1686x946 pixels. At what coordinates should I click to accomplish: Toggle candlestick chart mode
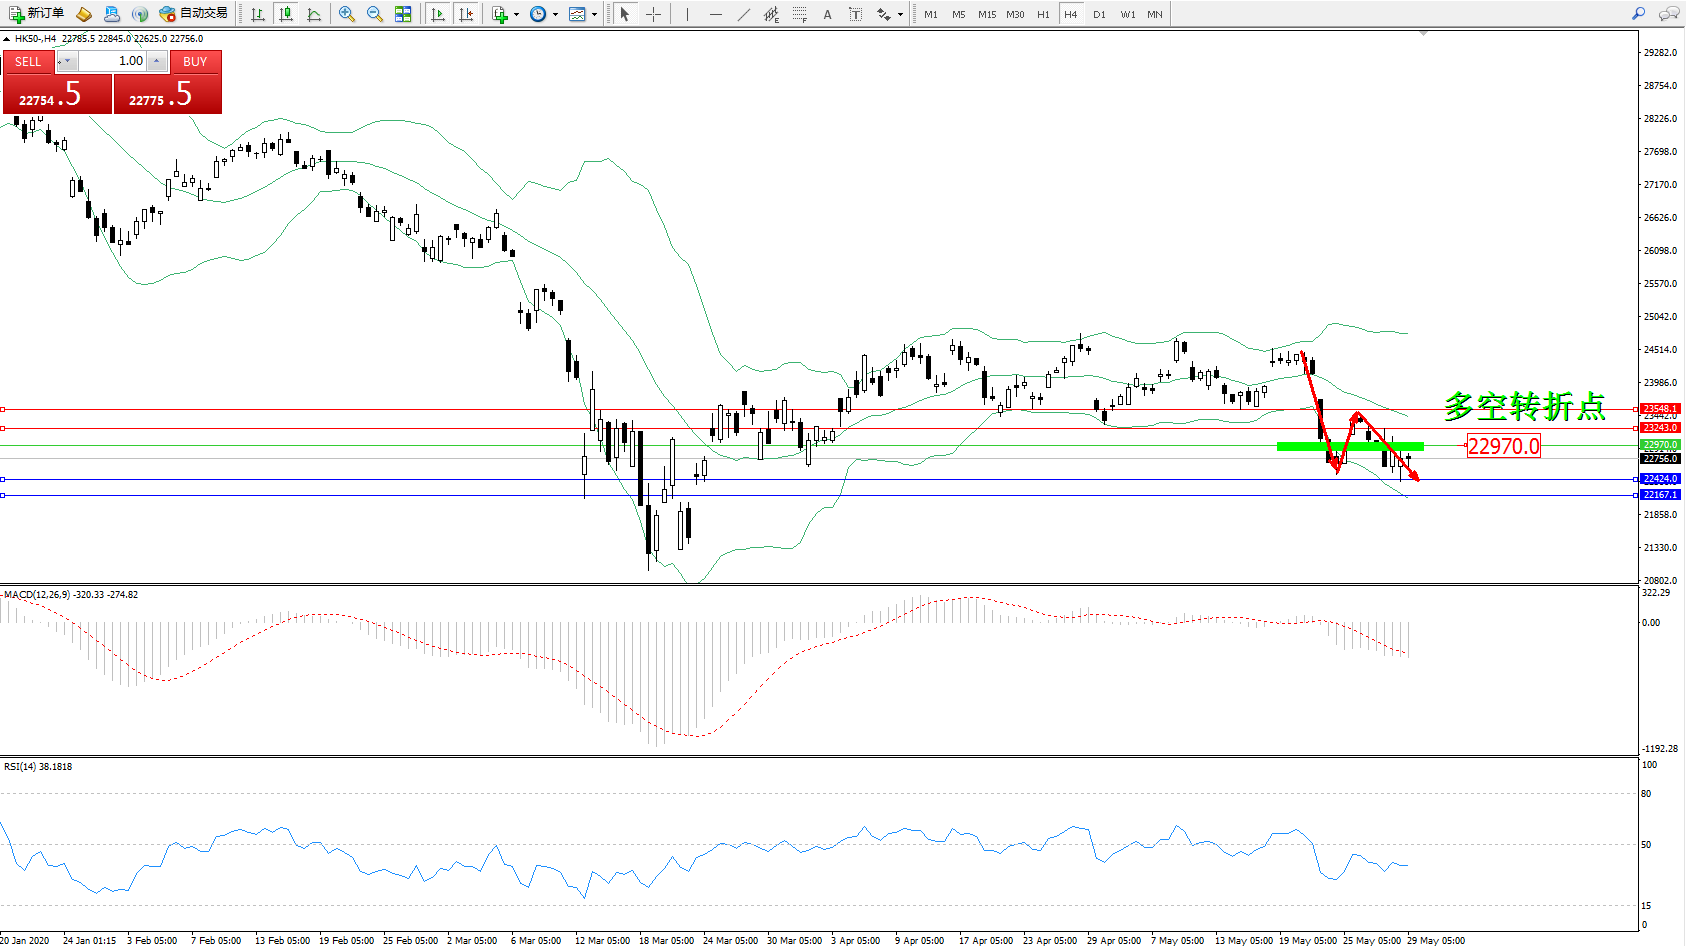pos(286,14)
